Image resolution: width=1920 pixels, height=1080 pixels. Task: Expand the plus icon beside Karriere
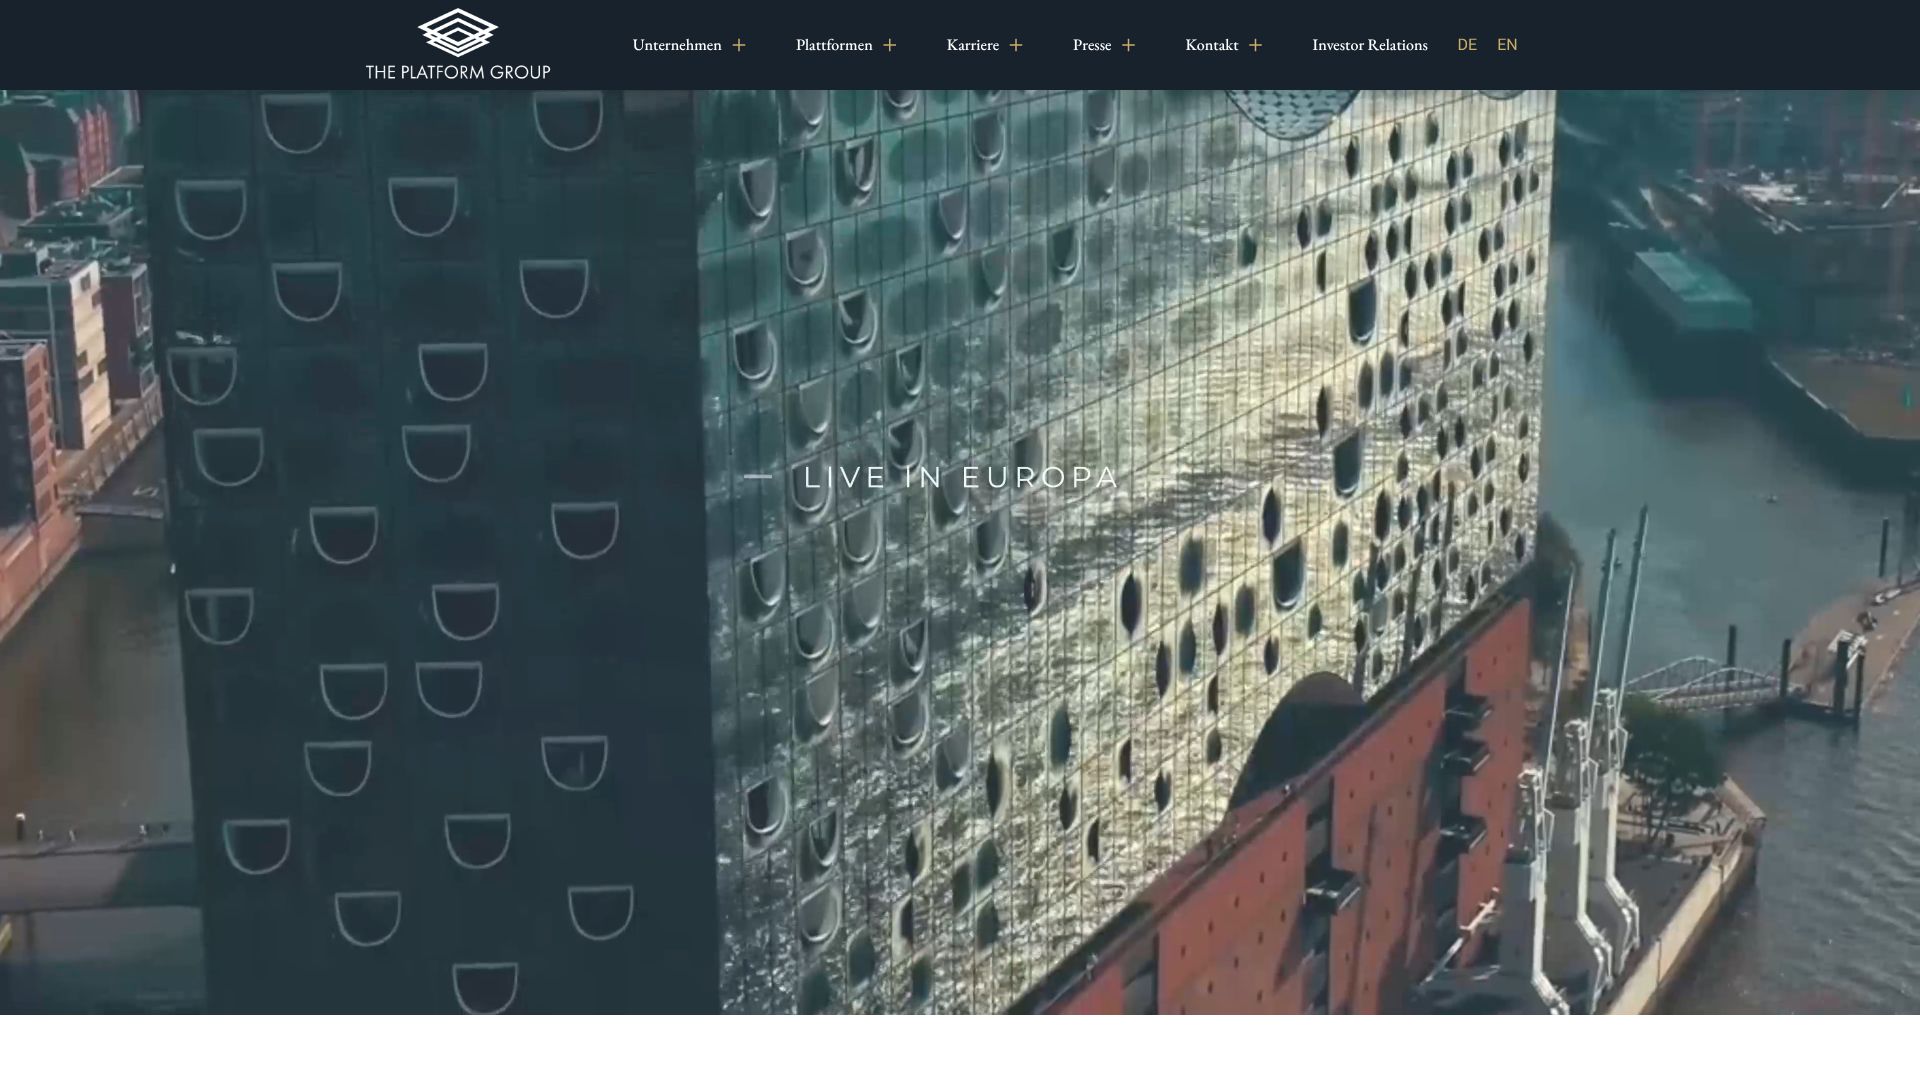tap(1016, 45)
